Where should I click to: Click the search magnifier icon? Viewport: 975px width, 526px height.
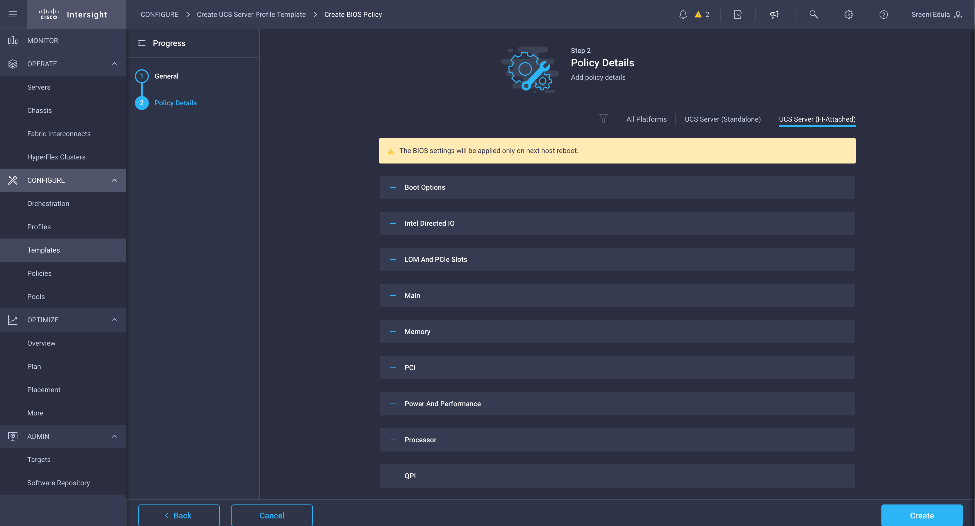[x=813, y=14]
